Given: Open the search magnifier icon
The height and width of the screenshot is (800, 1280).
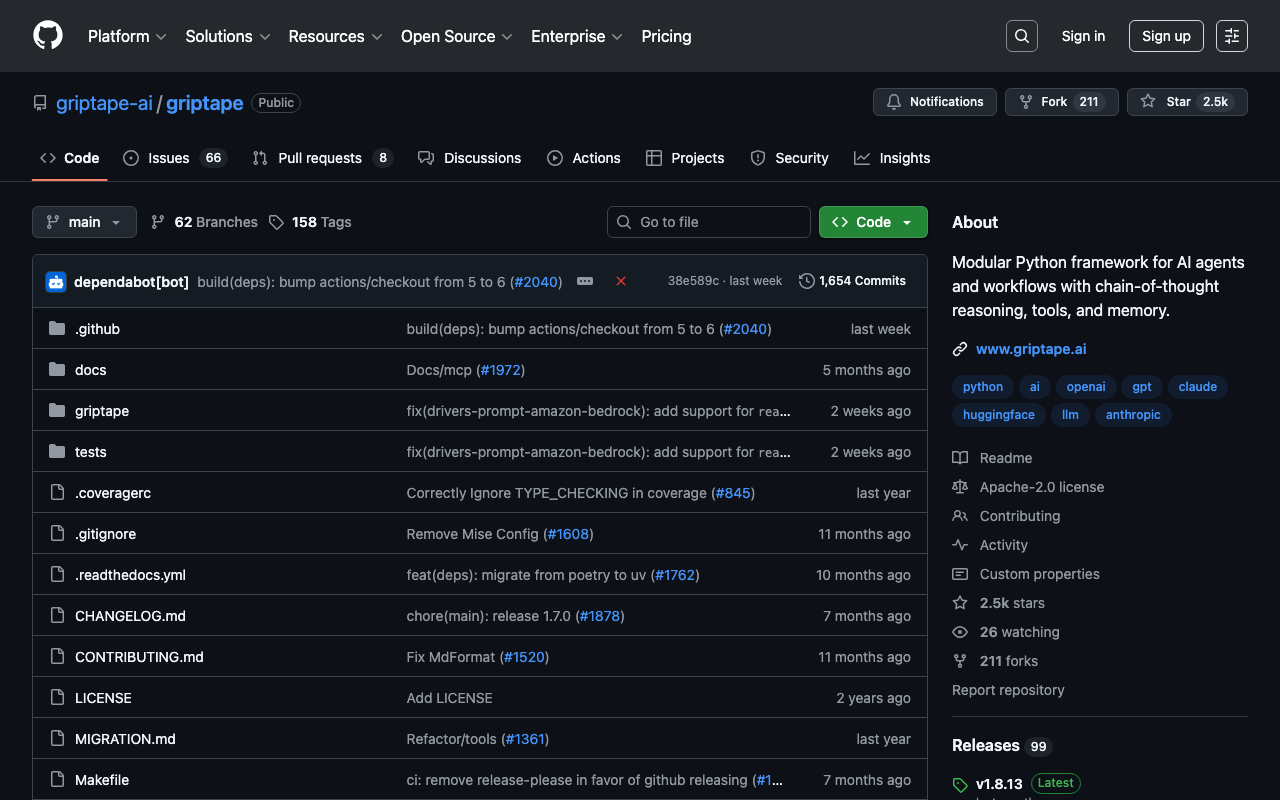Looking at the screenshot, I should pyautogui.click(x=1021, y=36).
